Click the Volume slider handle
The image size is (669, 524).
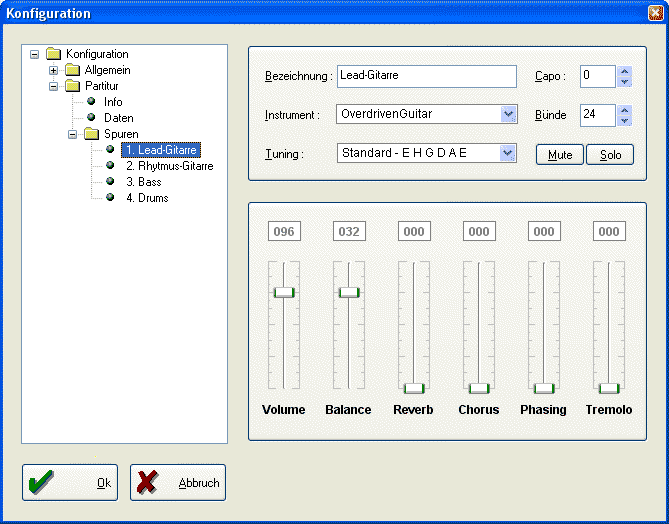click(x=284, y=292)
